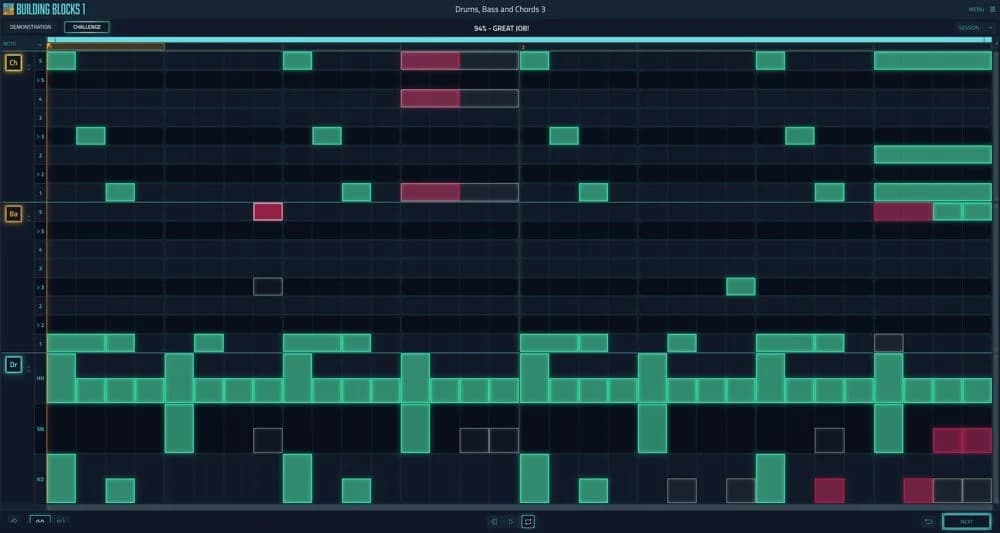
Task: Toggle the long dark-red note in Bass row 5
Action: [x=903, y=212]
